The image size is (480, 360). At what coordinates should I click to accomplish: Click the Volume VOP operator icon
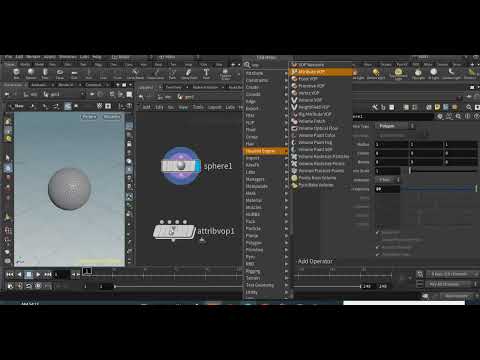(294, 100)
